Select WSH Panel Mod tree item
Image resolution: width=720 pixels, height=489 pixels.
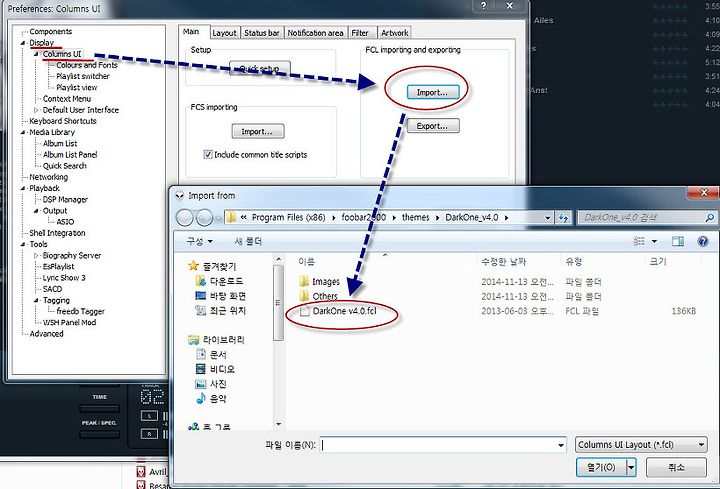[69, 322]
